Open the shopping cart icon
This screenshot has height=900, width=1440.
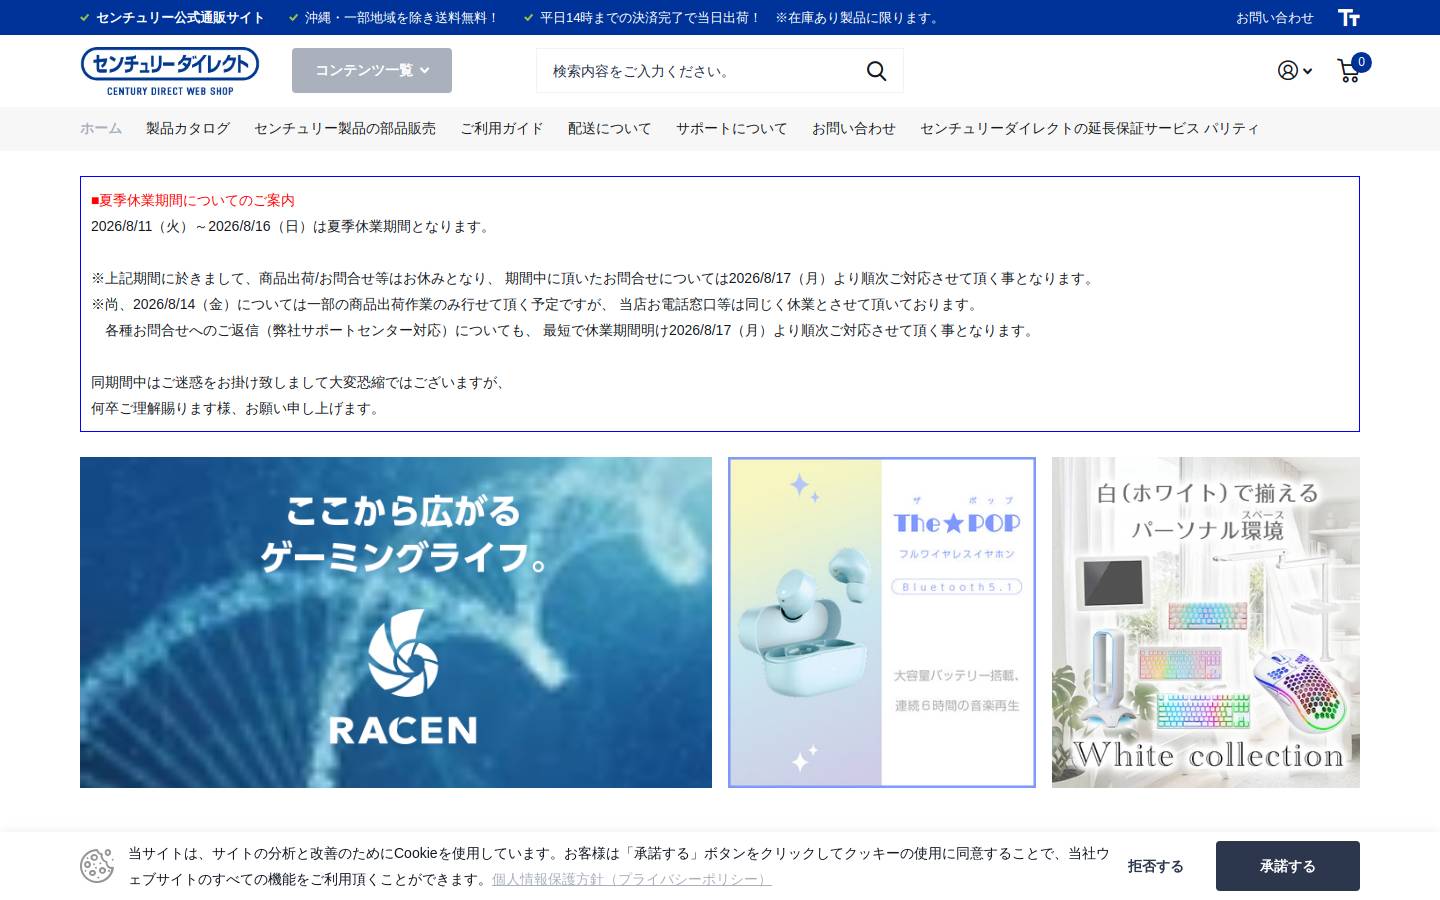(x=1348, y=70)
